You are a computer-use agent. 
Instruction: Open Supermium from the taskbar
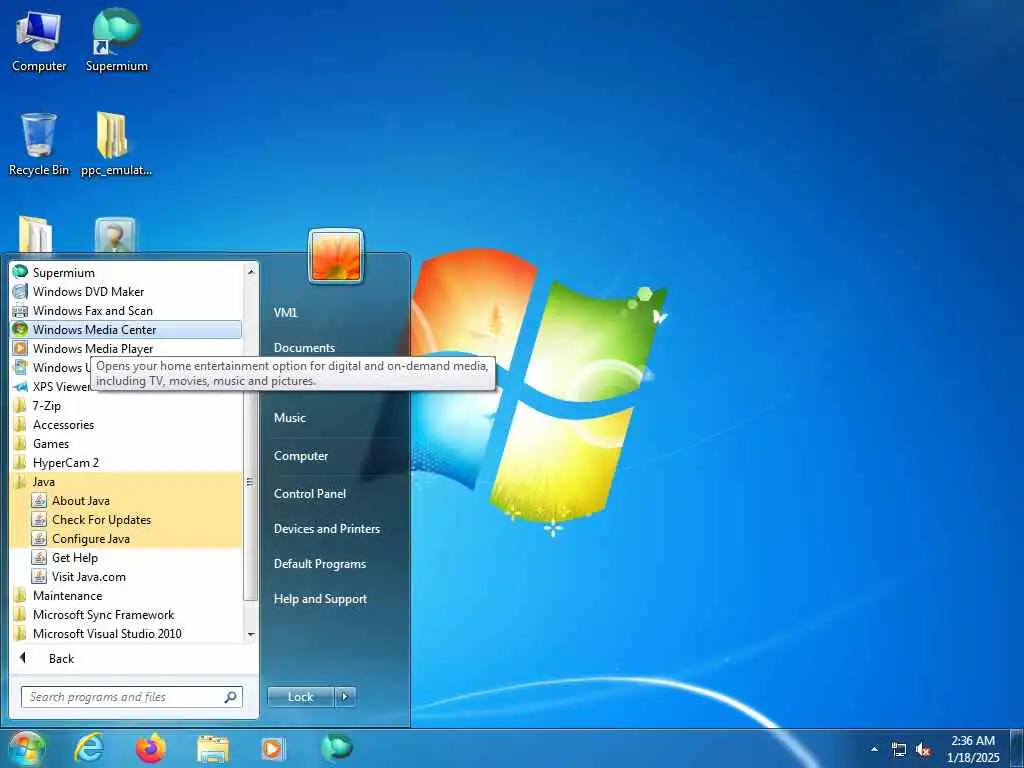click(336, 748)
